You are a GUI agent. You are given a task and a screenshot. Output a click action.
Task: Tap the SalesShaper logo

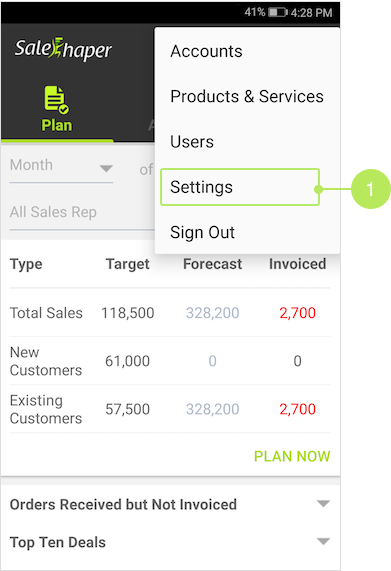tap(63, 49)
